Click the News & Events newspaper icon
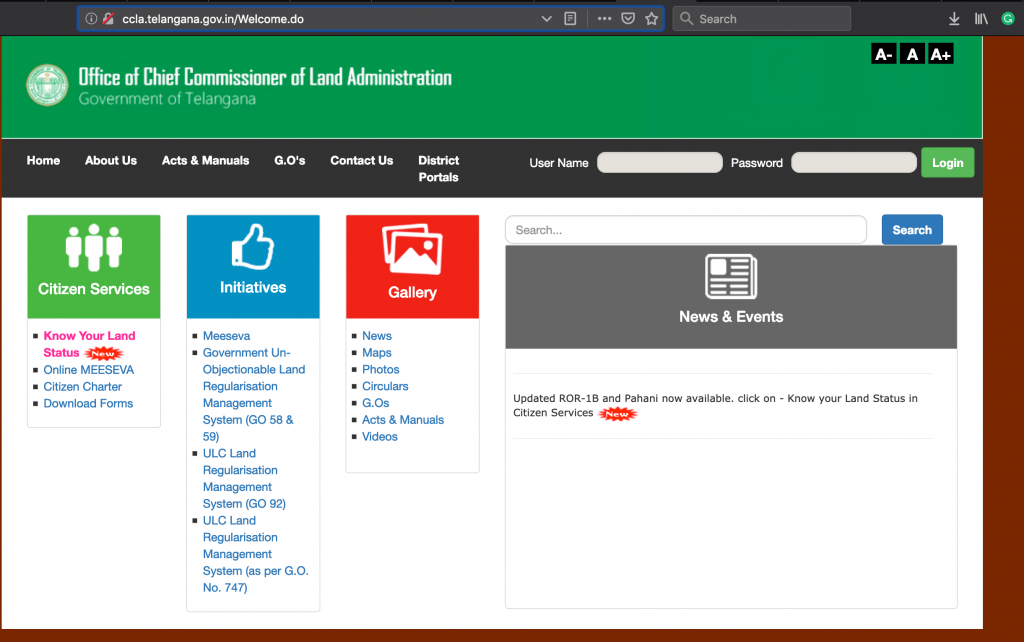1024x642 pixels. click(731, 276)
